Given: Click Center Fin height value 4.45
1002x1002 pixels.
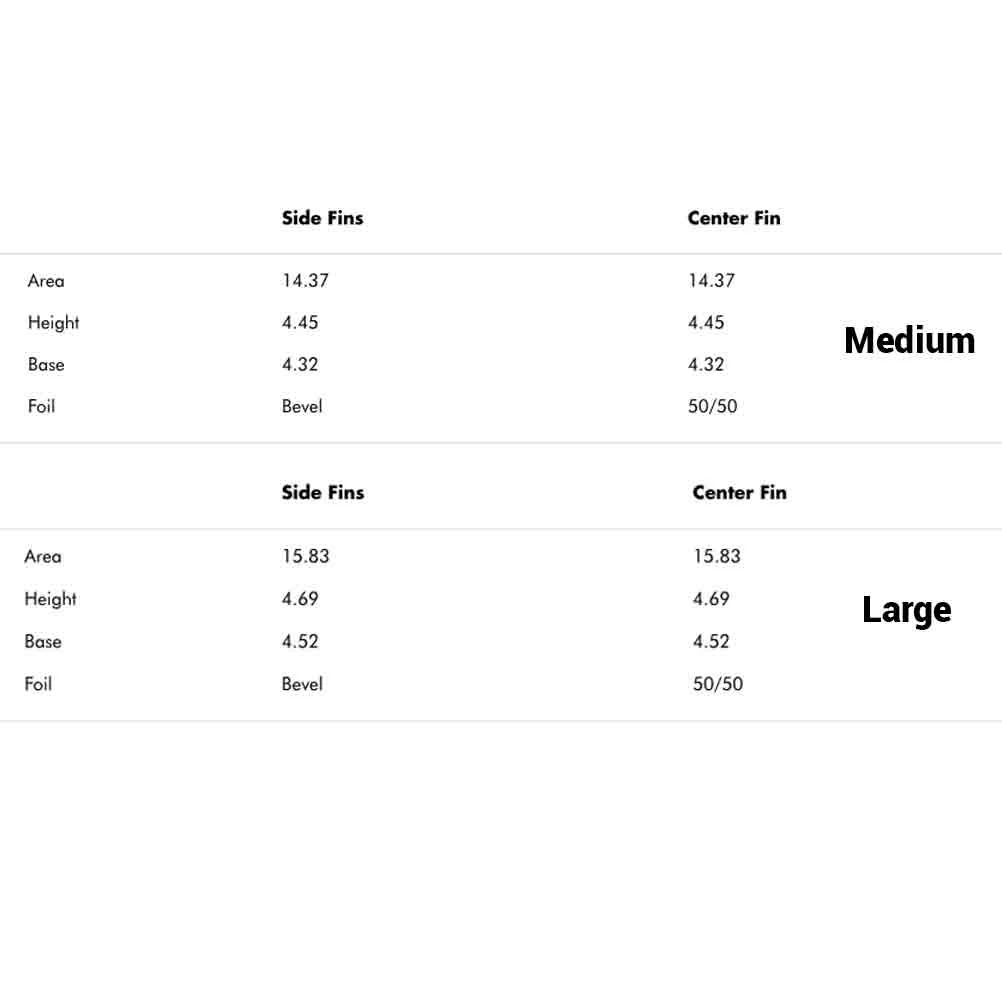Looking at the screenshot, I should click(x=706, y=323).
